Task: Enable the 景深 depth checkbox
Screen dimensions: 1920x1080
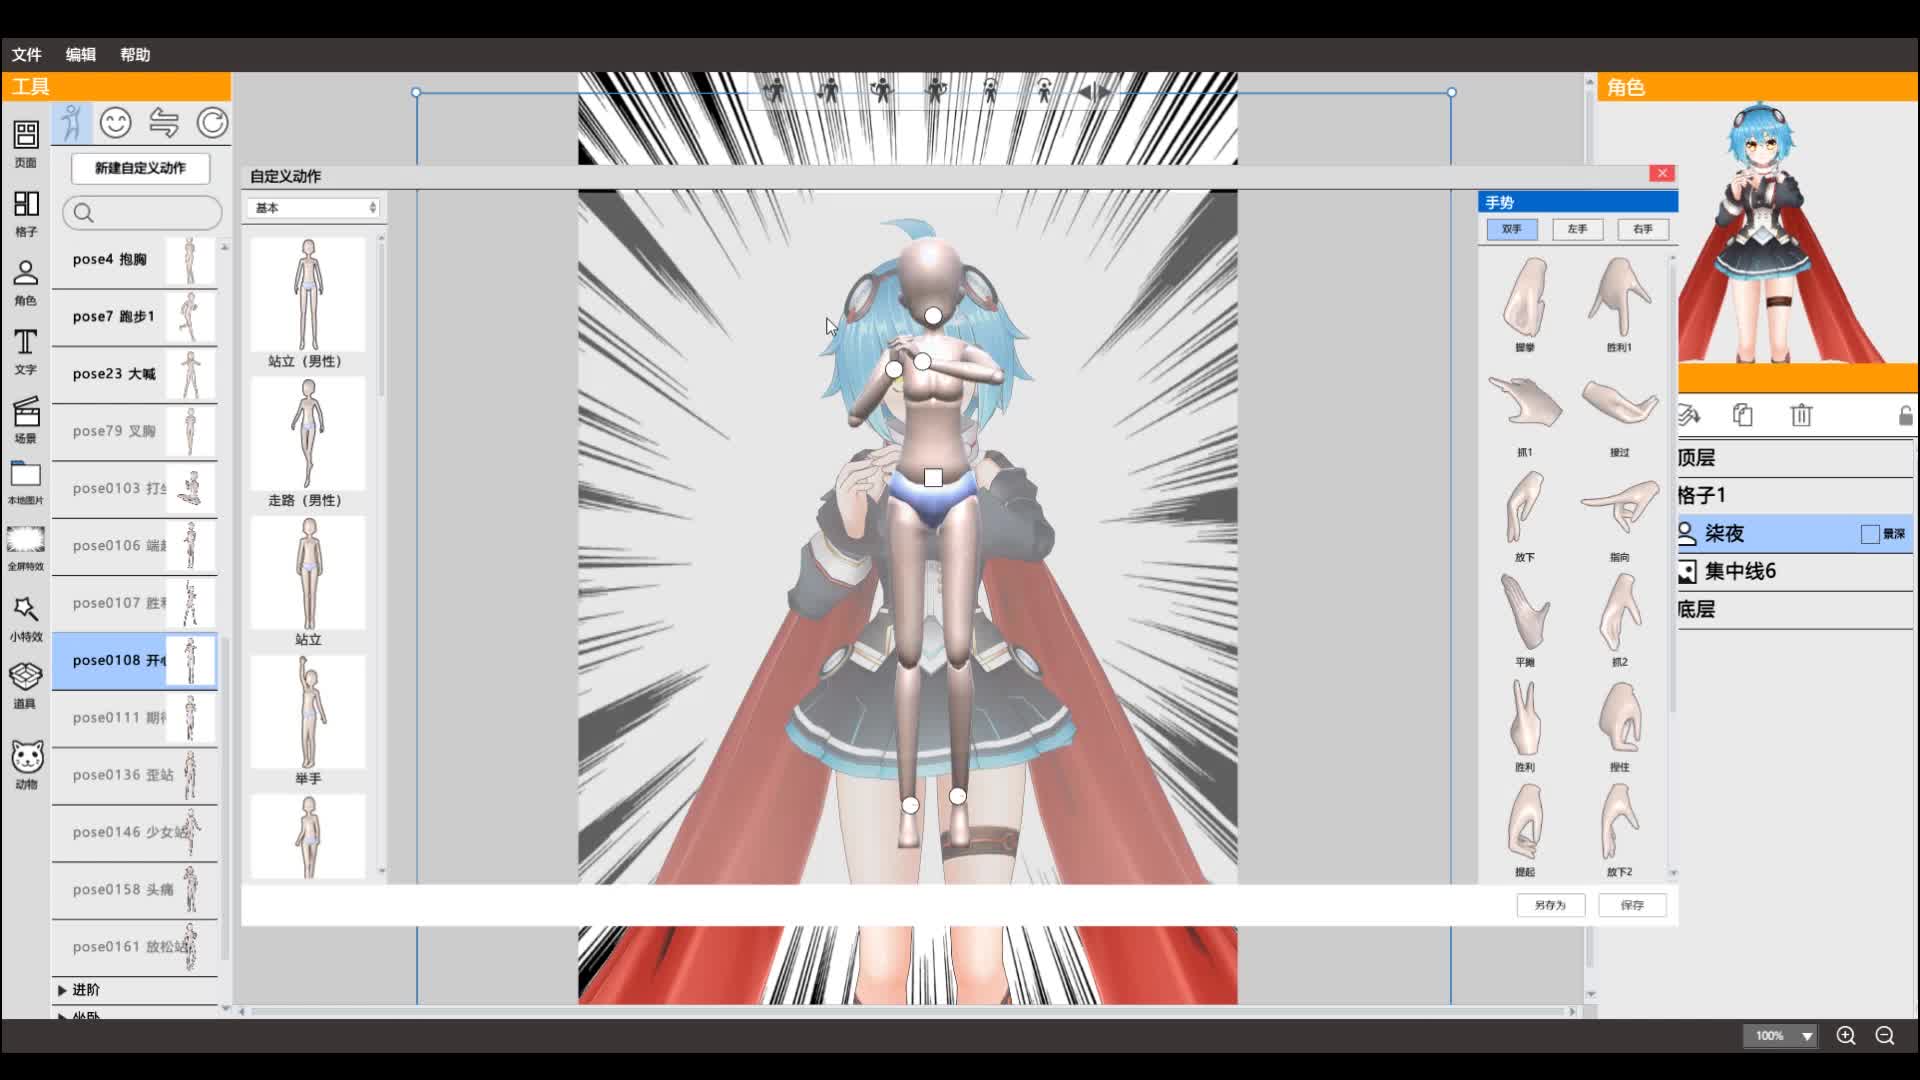Action: coord(1869,534)
